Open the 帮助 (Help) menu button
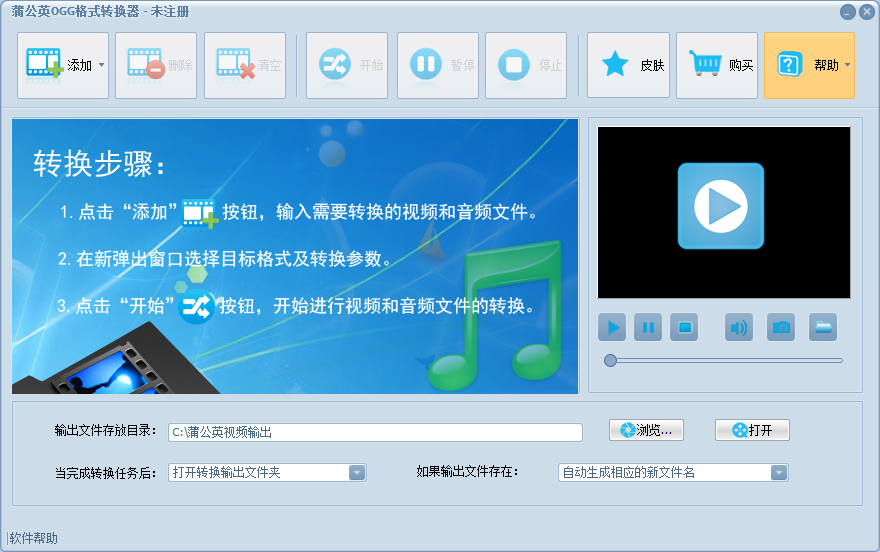This screenshot has height=552, width=880. 808,65
